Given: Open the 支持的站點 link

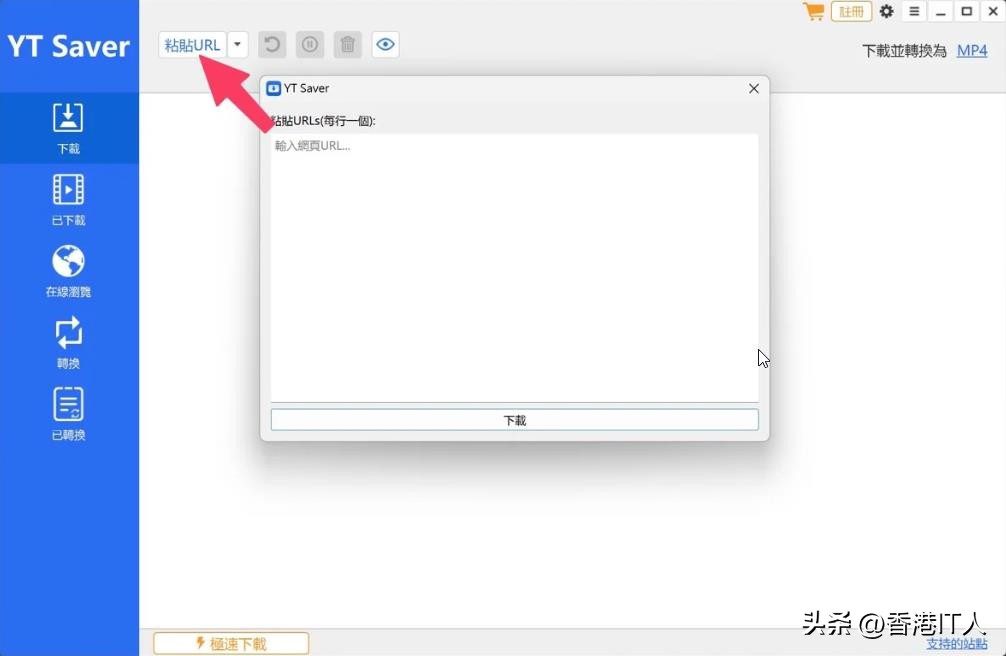Looking at the screenshot, I should pyautogui.click(x=956, y=643).
